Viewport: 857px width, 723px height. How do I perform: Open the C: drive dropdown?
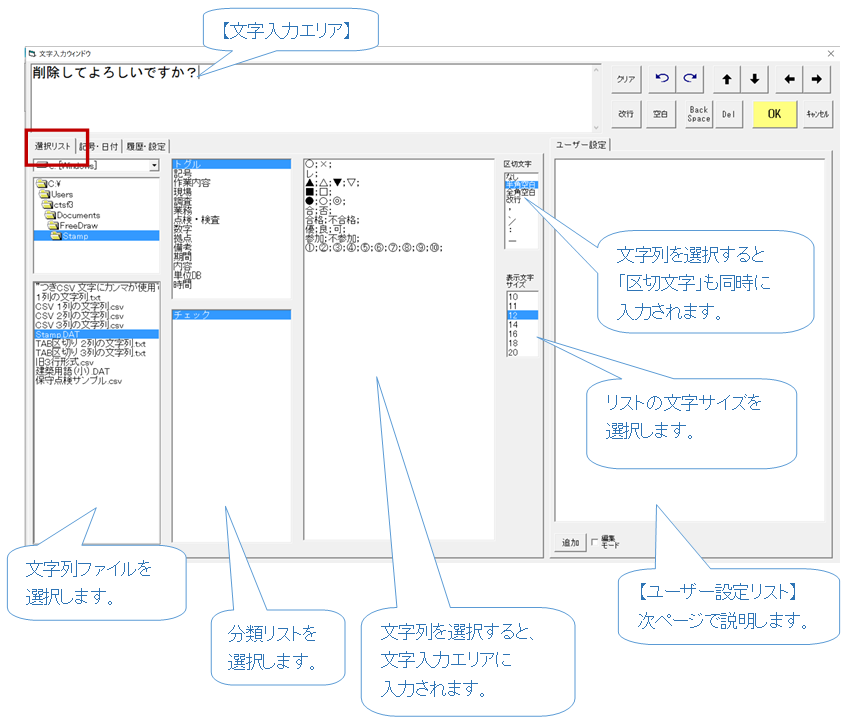pyautogui.click(x=154, y=165)
